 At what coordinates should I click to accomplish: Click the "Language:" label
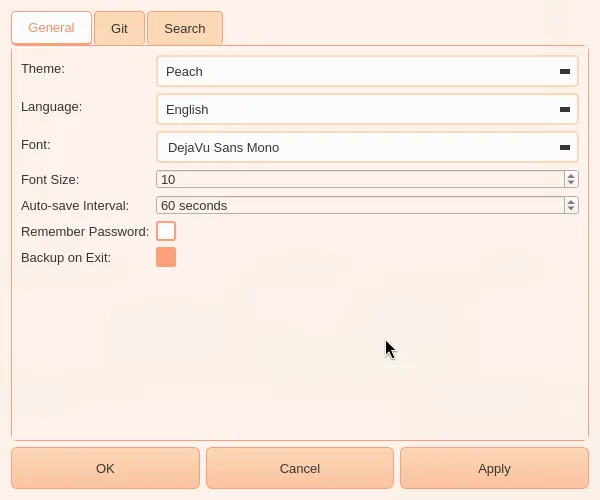(52, 107)
